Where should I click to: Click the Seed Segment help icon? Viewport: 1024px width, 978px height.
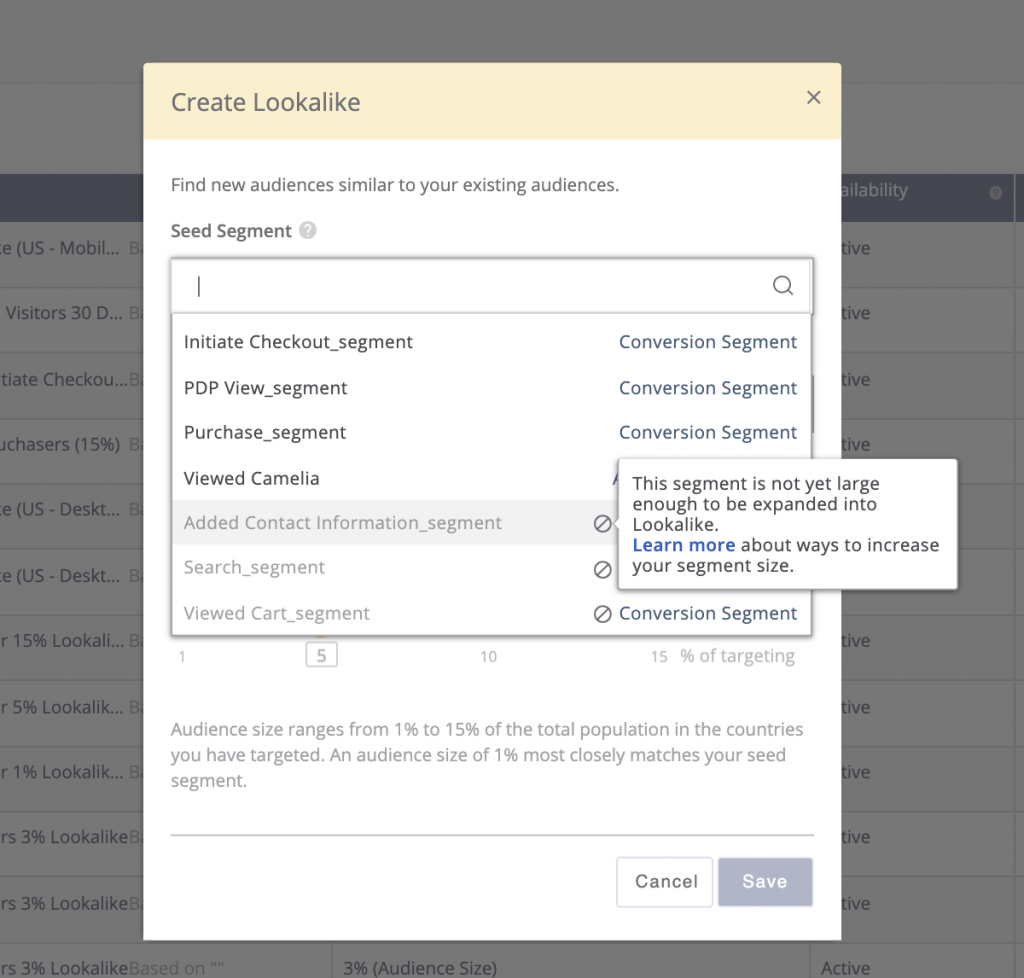(x=308, y=231)
